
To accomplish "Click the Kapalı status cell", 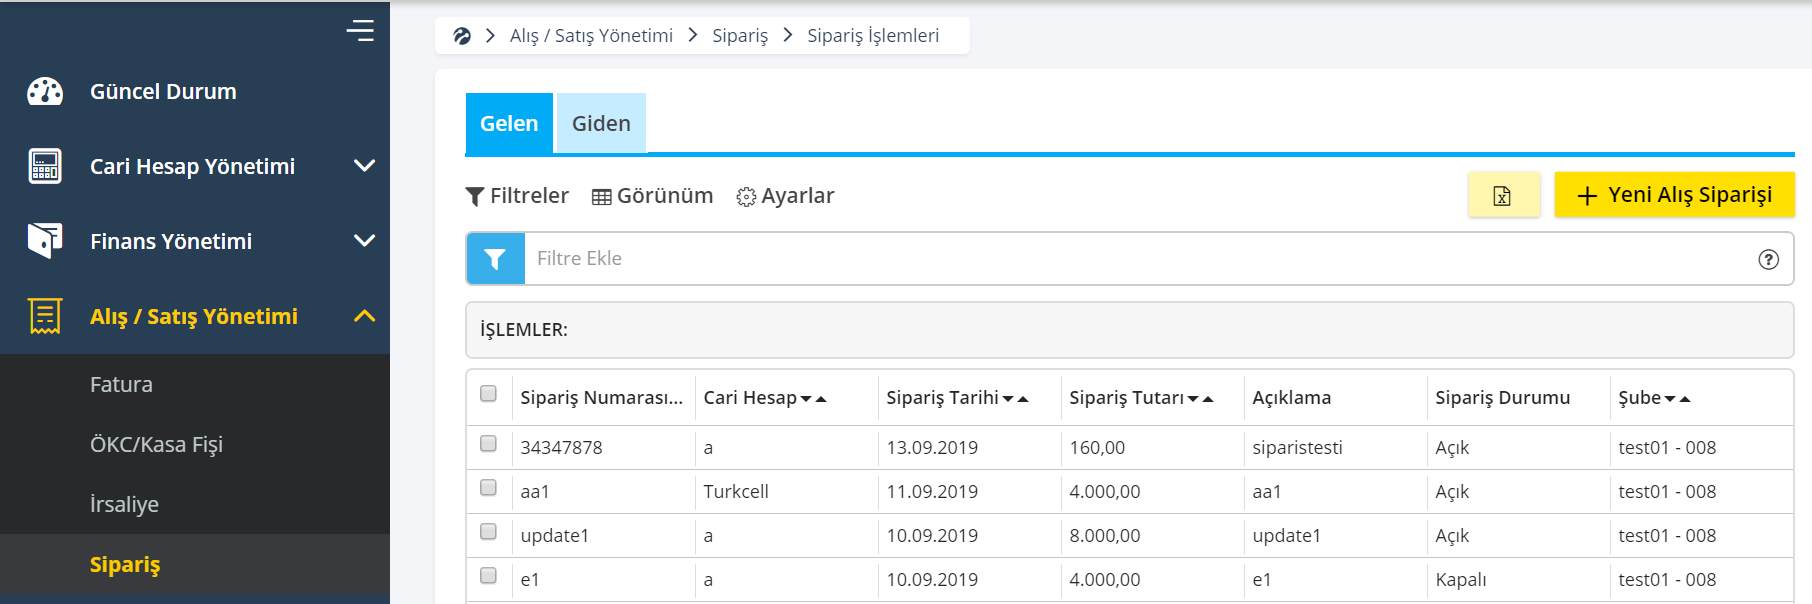I will coord(1461,580).
